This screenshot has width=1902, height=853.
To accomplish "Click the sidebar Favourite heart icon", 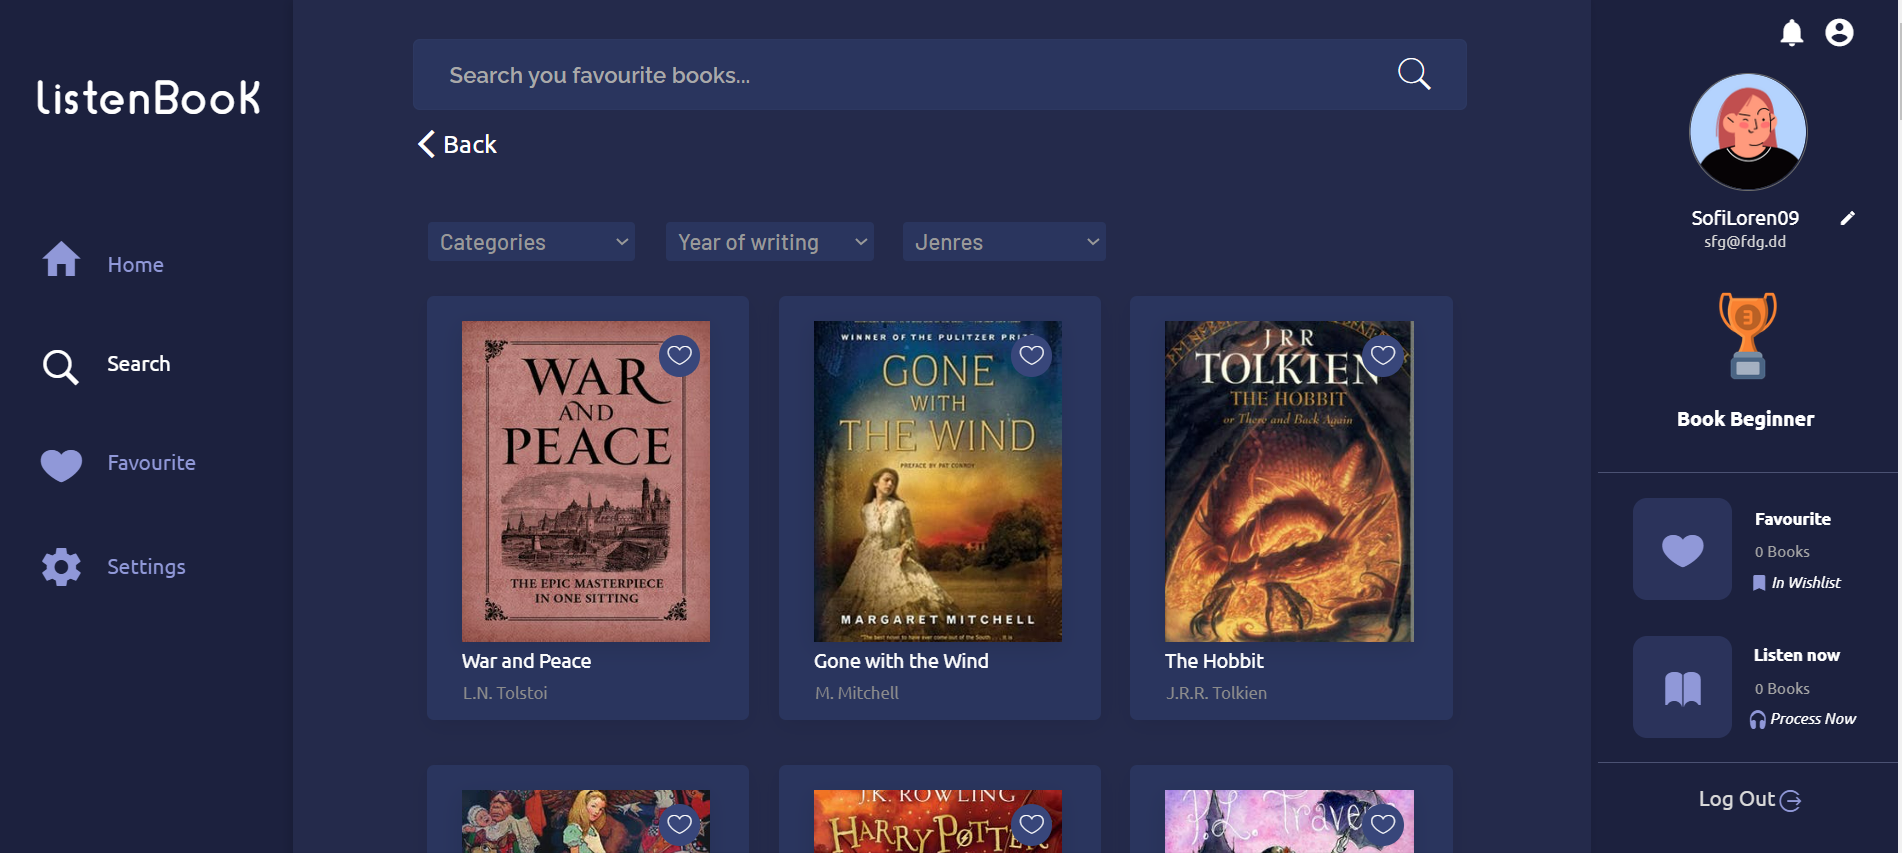I will point(61,465).
